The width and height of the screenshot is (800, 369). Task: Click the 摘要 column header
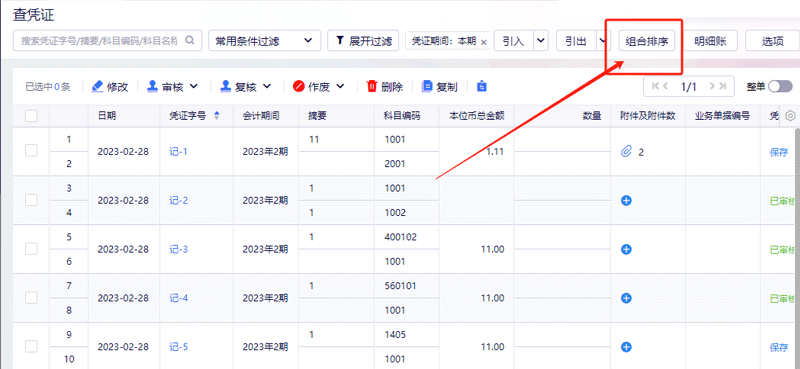(317, 116)
